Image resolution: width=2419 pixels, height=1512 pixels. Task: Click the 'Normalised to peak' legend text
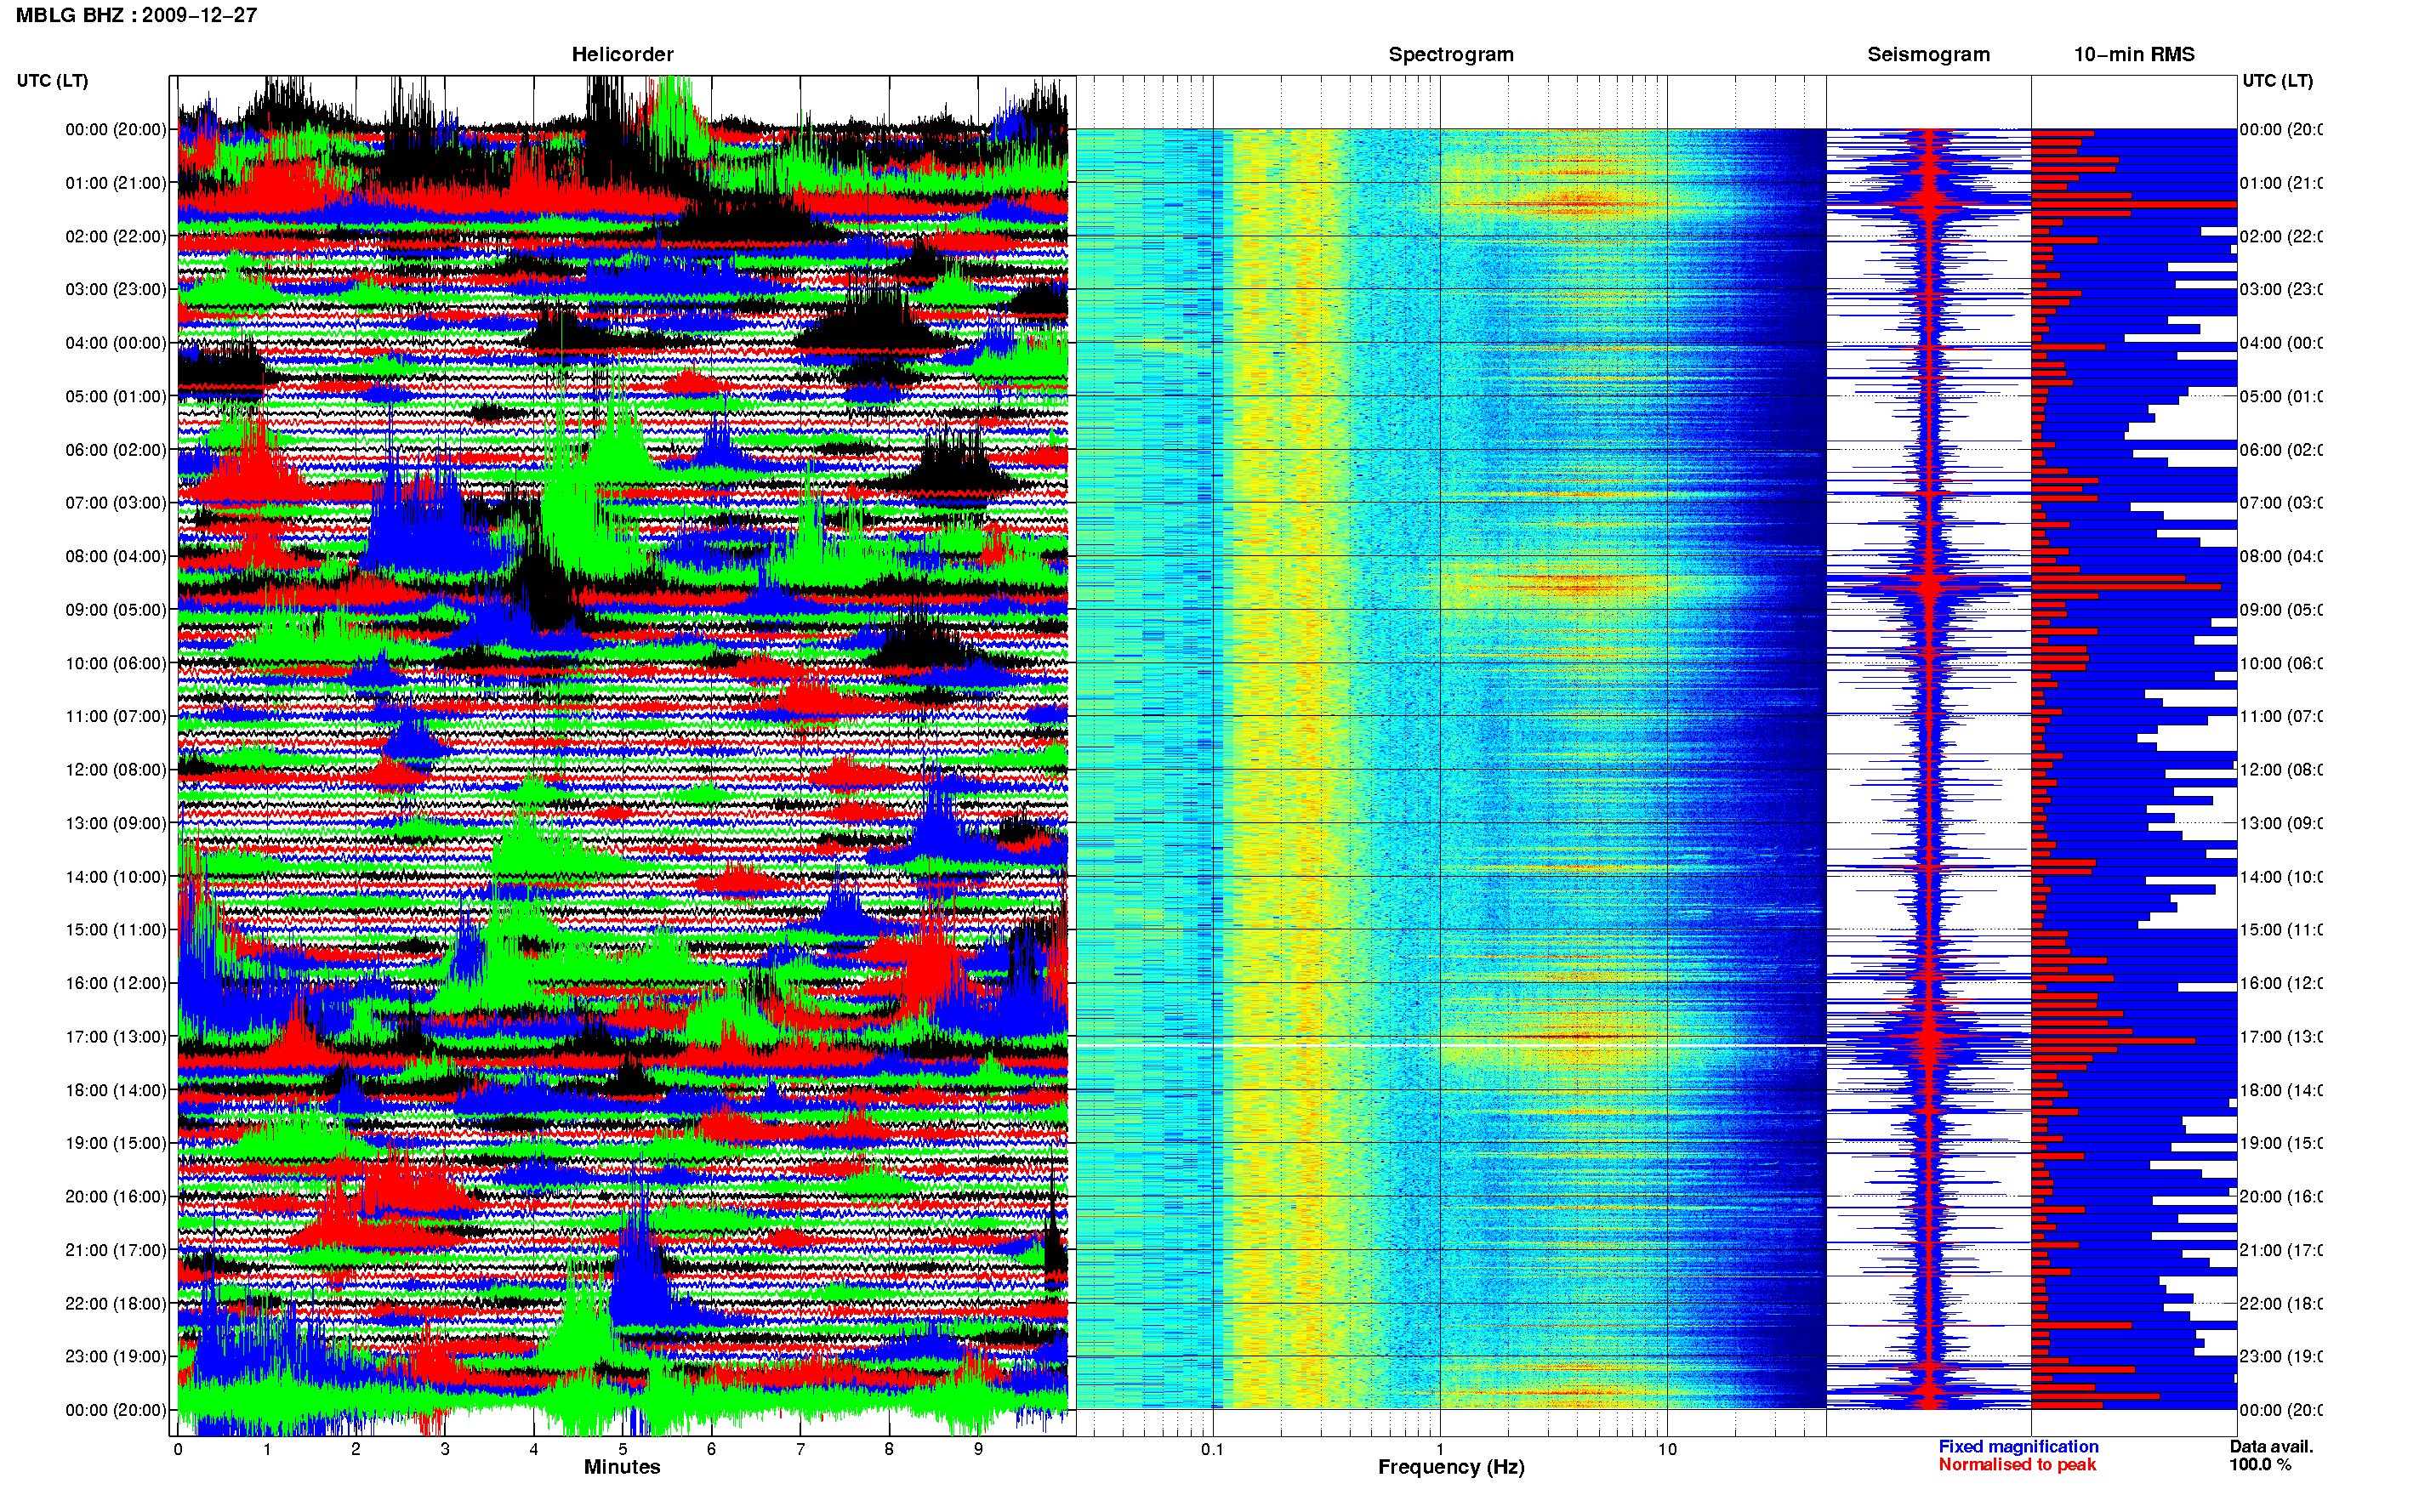(x=2017, y=1465)
